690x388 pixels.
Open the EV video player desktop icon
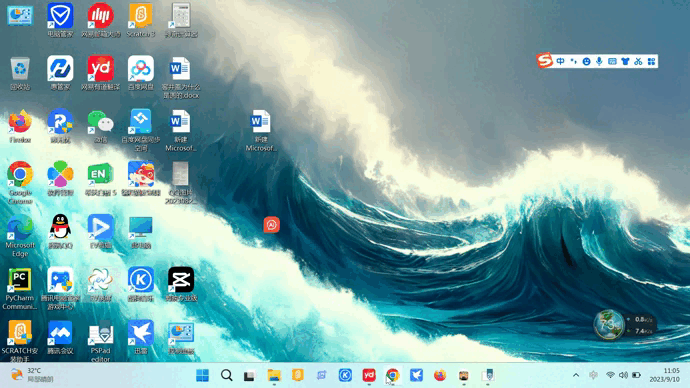point(100,227)
